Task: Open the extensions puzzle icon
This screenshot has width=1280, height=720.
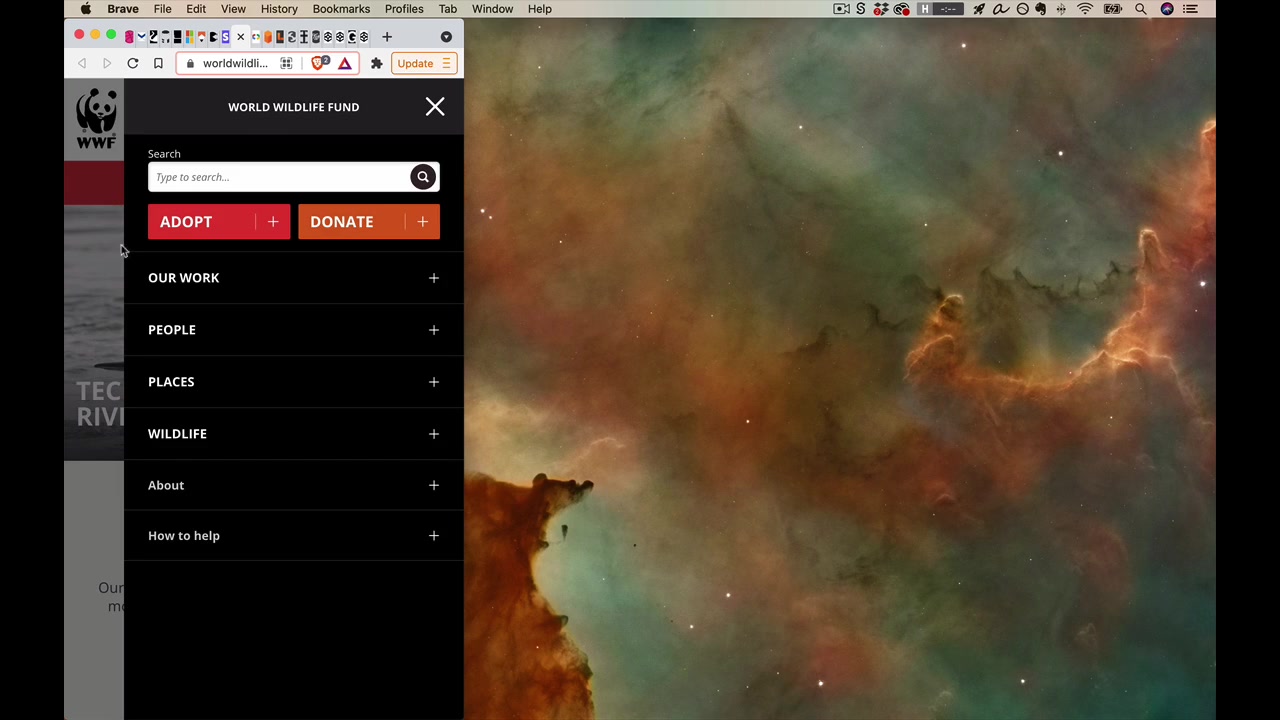Action: (x=376, y=63)
